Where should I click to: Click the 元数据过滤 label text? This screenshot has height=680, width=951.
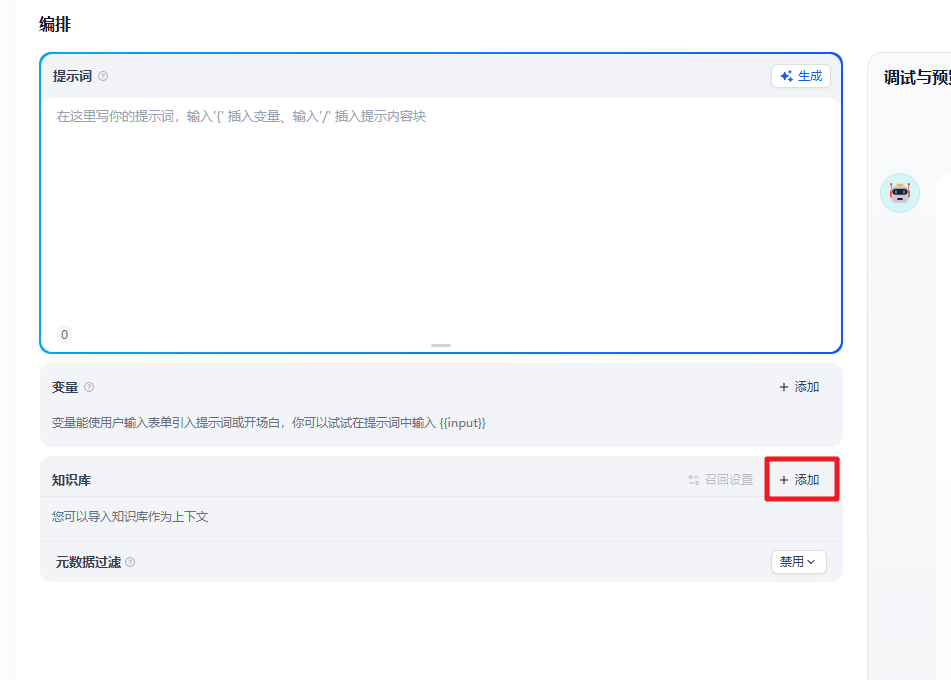(88, 562)
